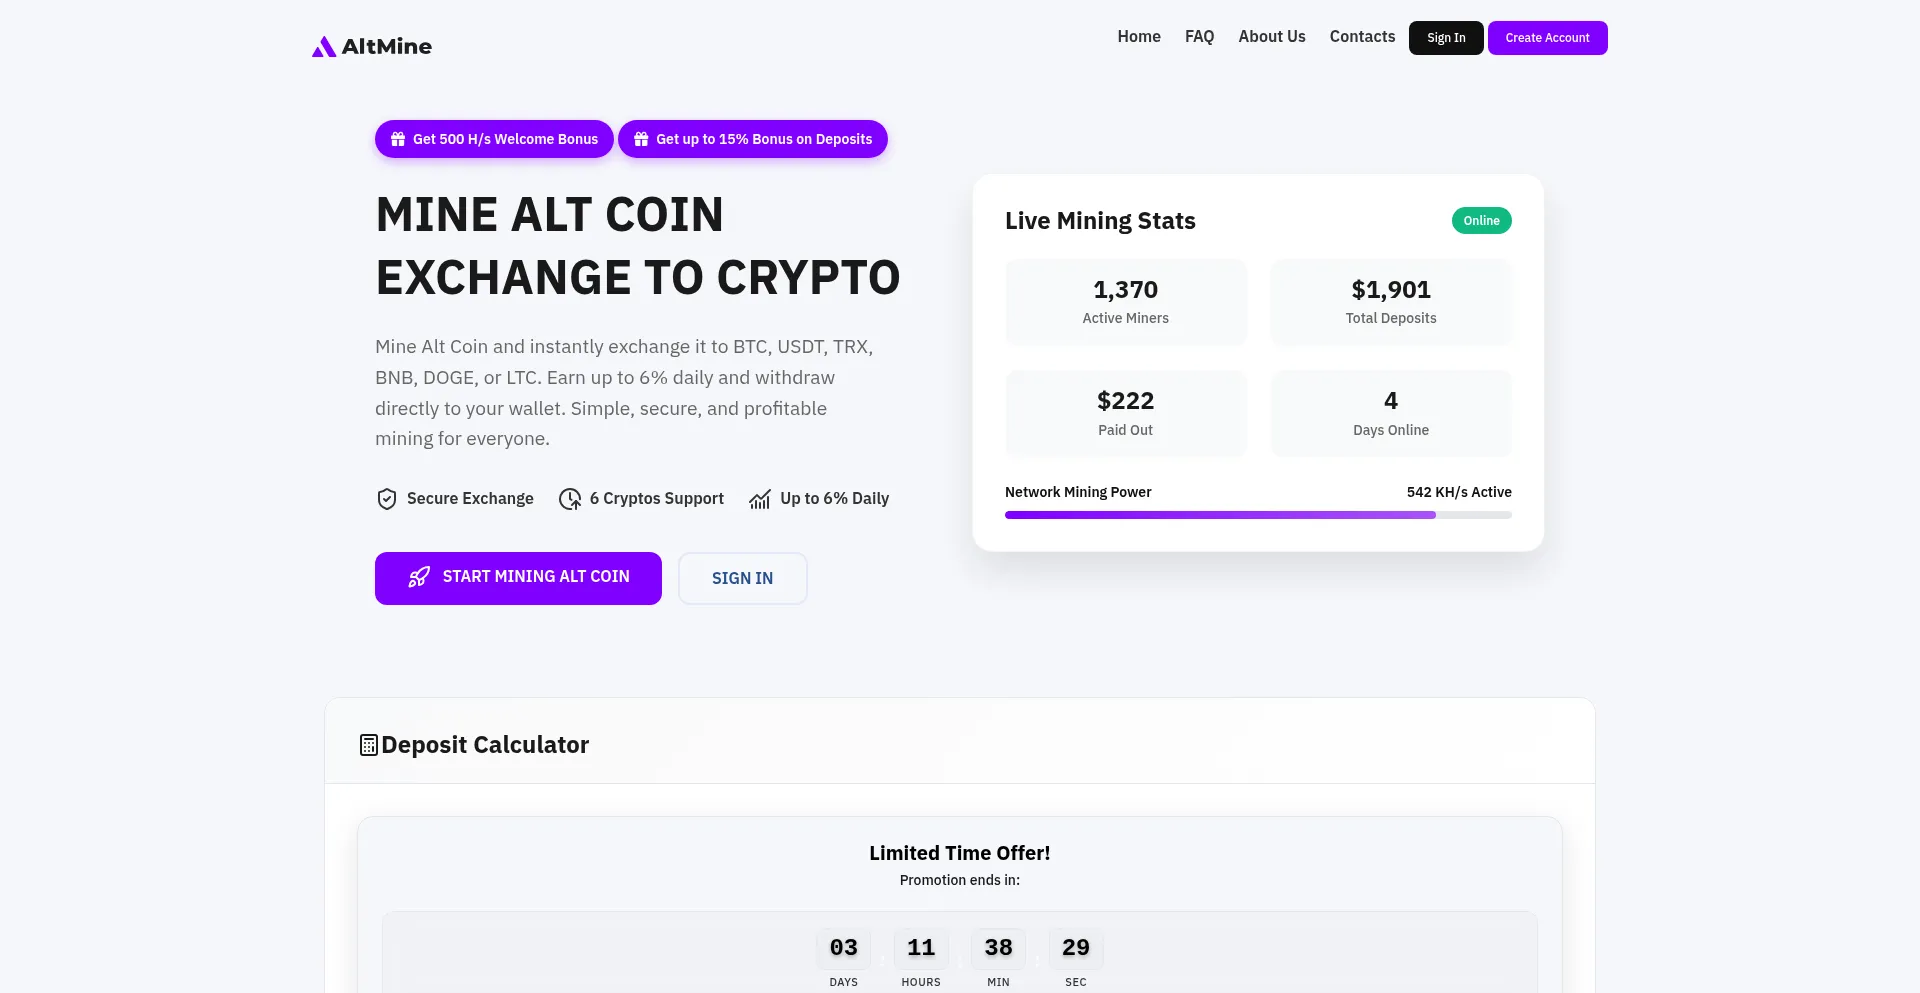Click the Days countdown box
The width and height of the screenshot is (1920, 993).
(844, 948)
